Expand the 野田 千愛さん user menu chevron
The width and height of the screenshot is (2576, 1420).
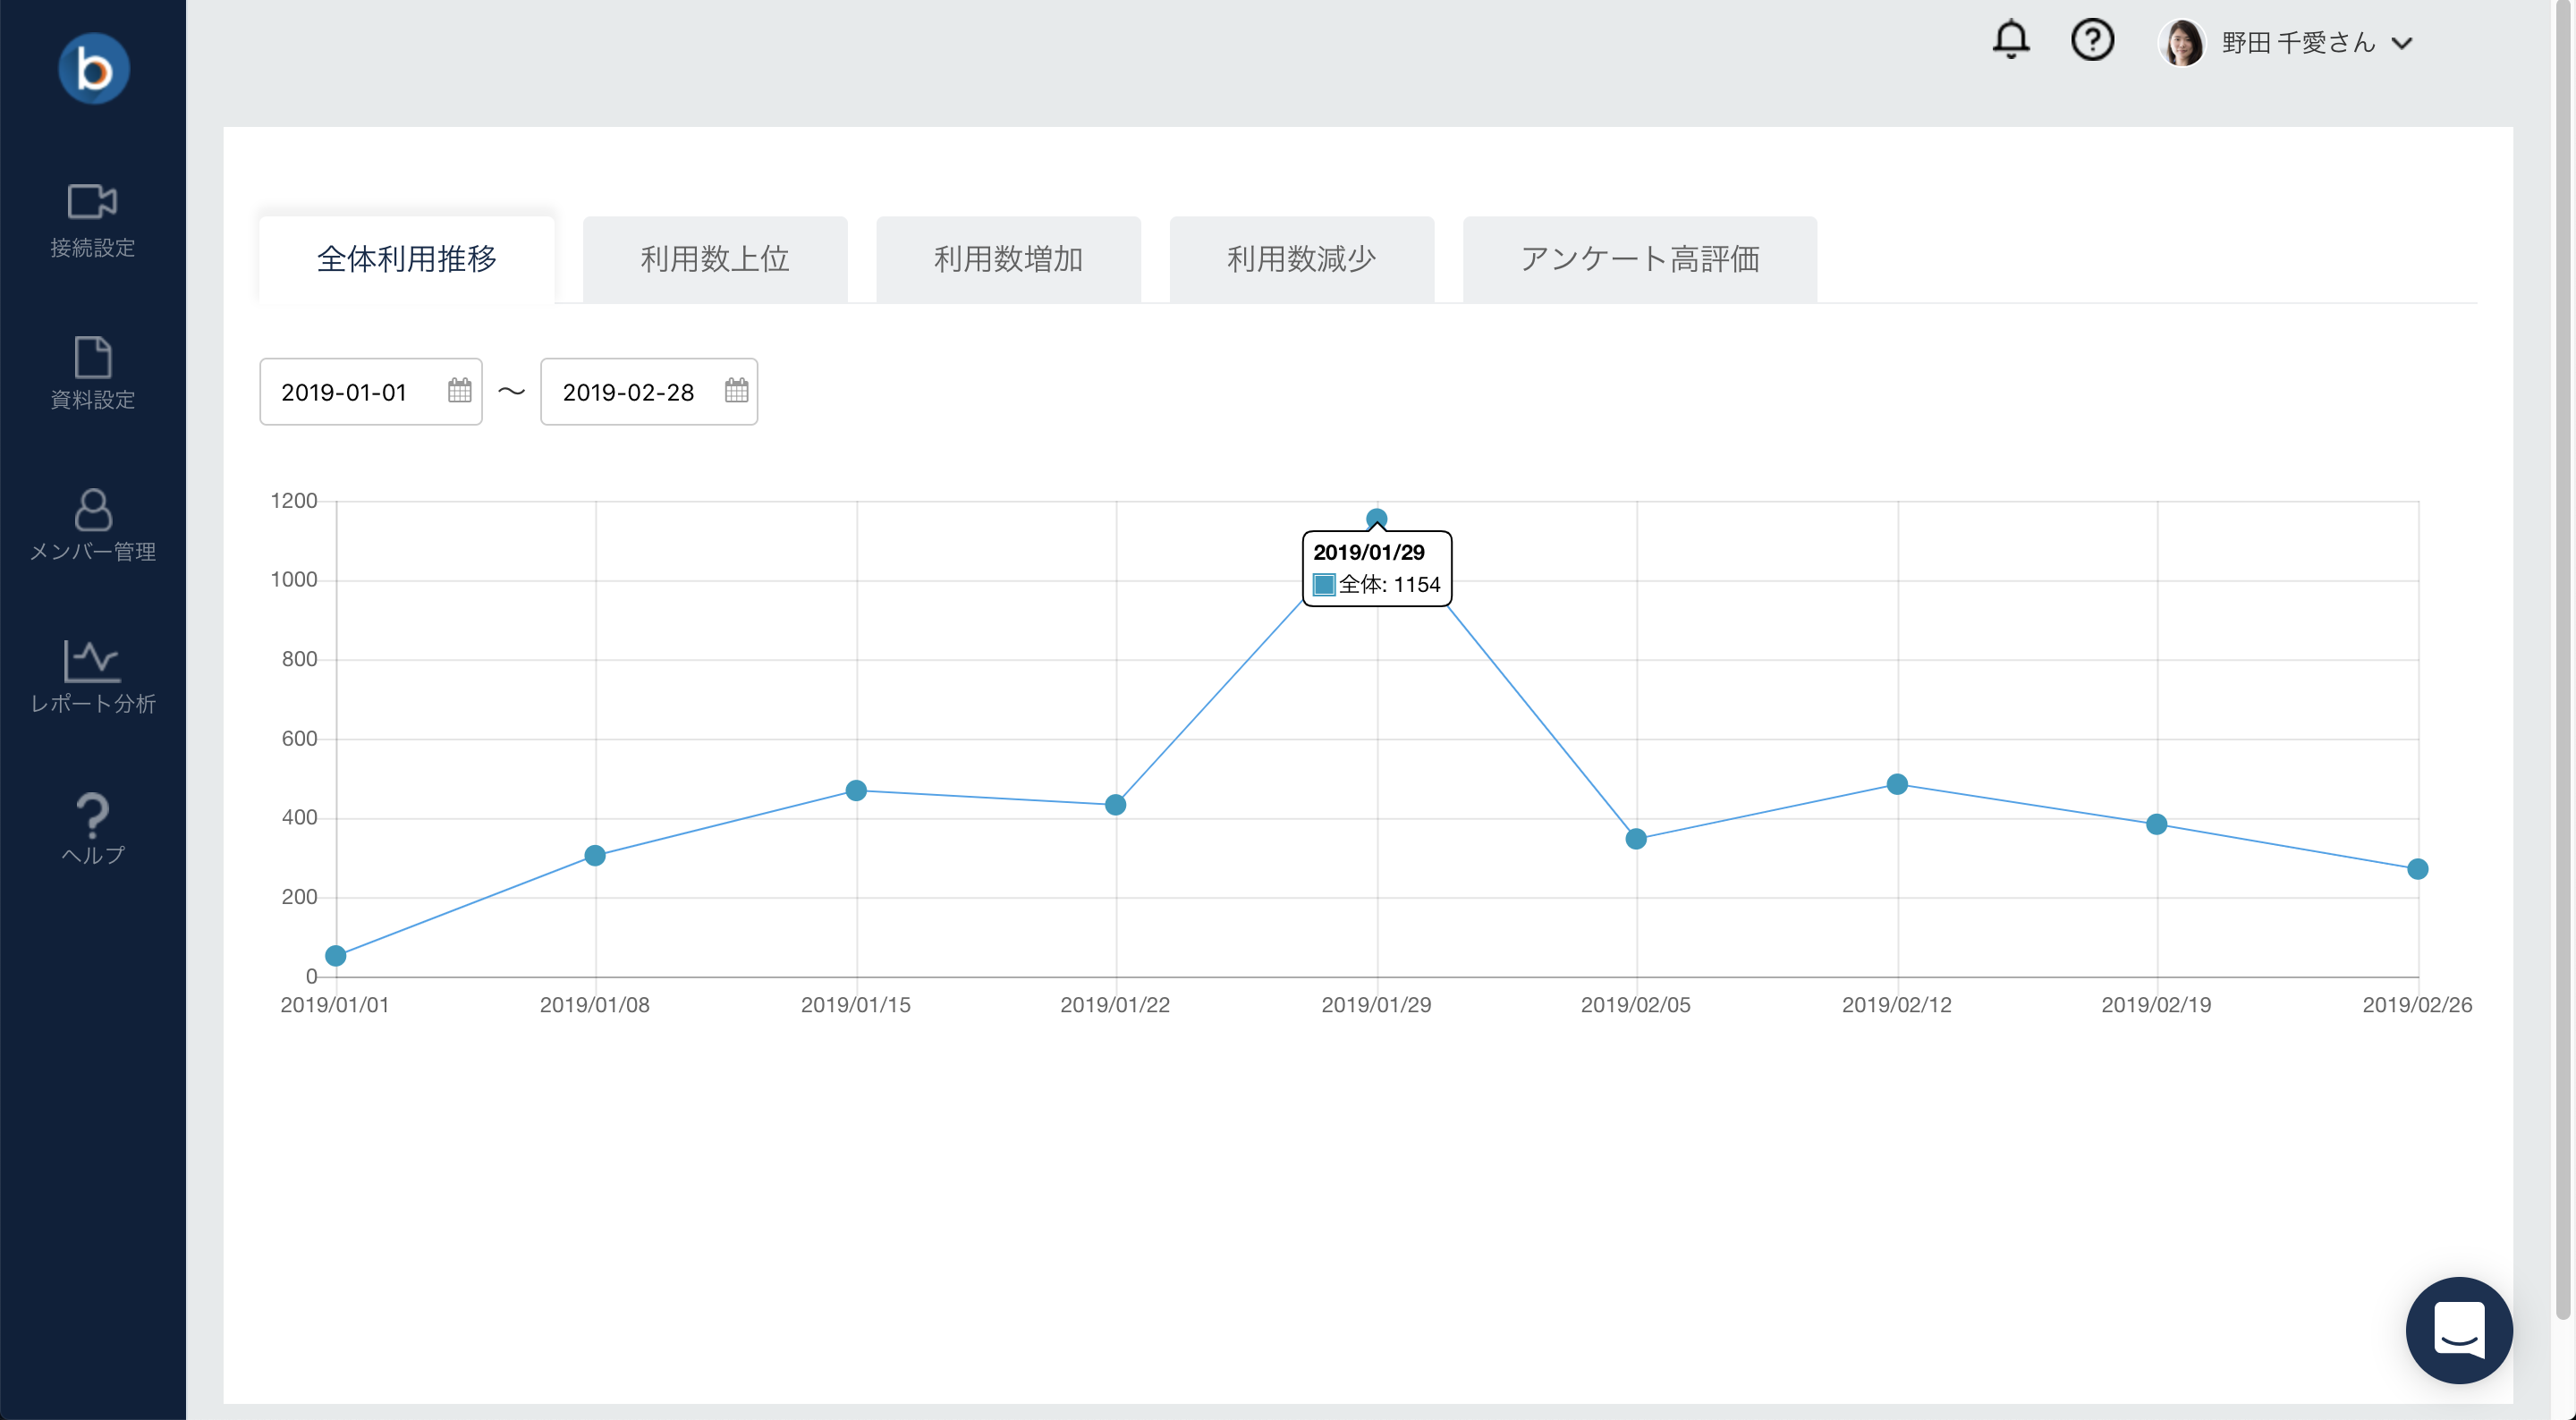click(x=2402, y=43)
